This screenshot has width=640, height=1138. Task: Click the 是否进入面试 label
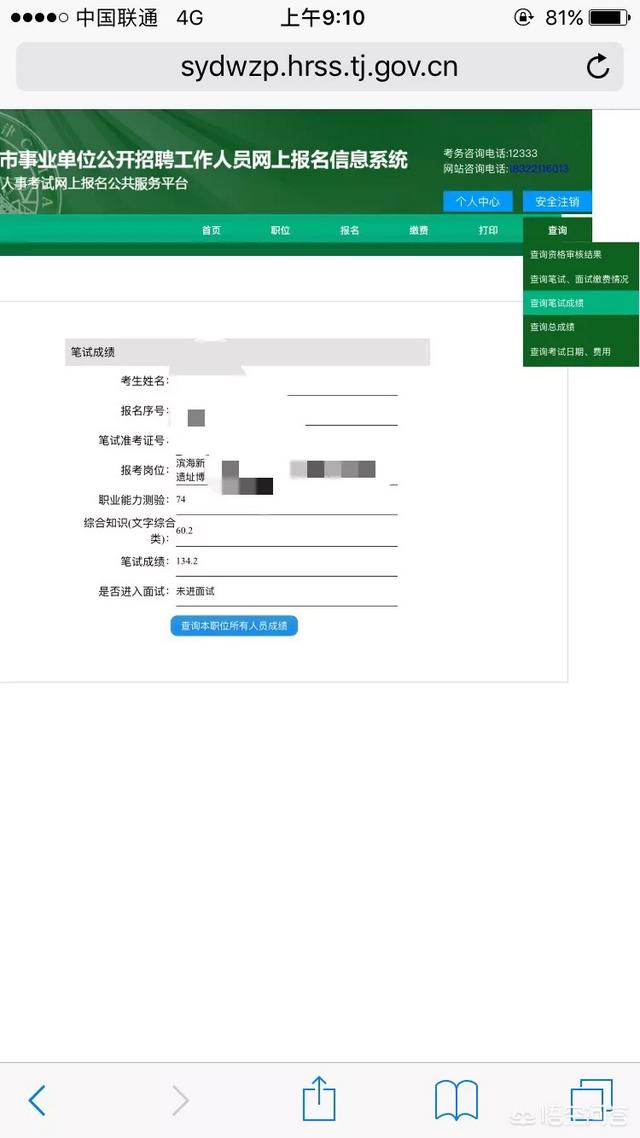134,591
